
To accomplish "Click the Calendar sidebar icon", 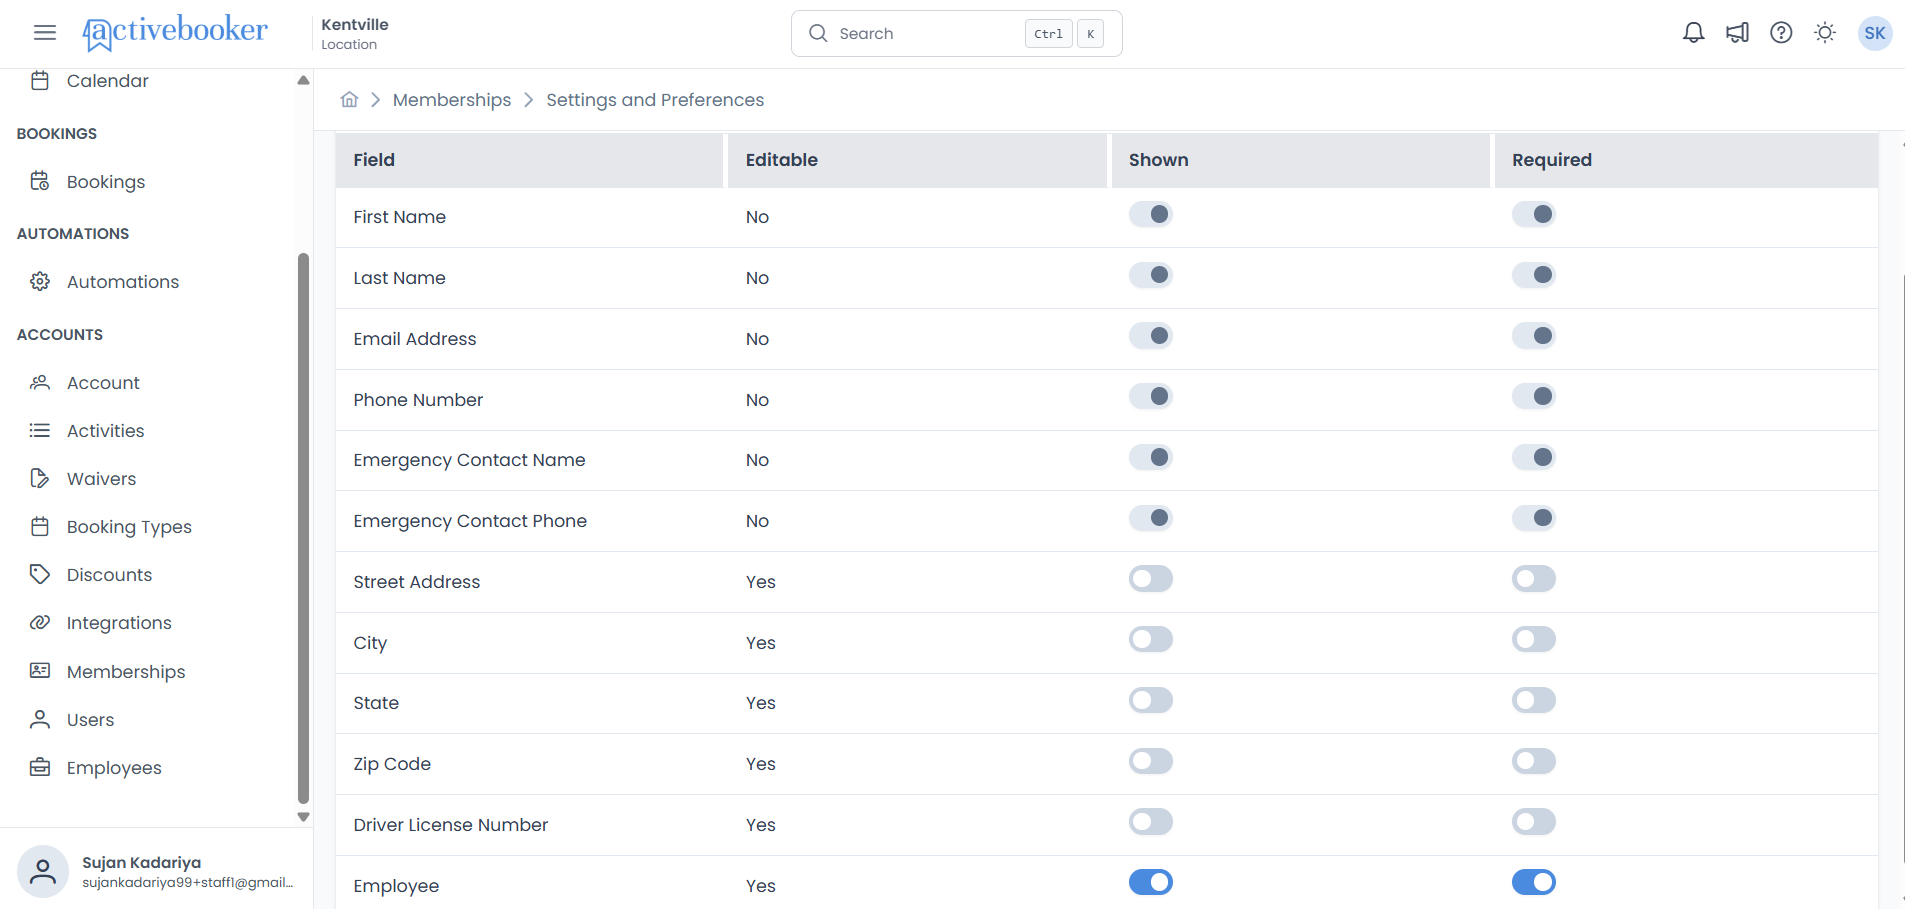I will click(40, 81).
